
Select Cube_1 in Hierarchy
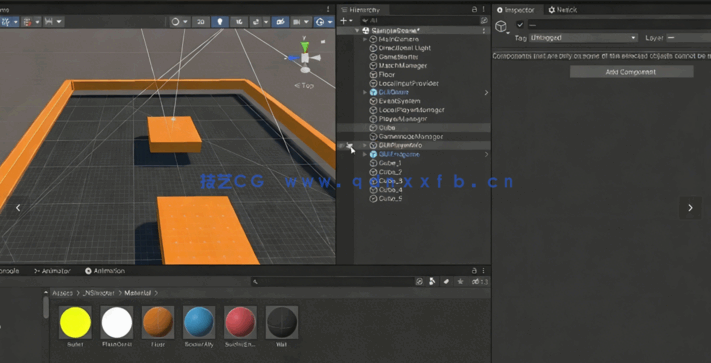coord(390,163)
